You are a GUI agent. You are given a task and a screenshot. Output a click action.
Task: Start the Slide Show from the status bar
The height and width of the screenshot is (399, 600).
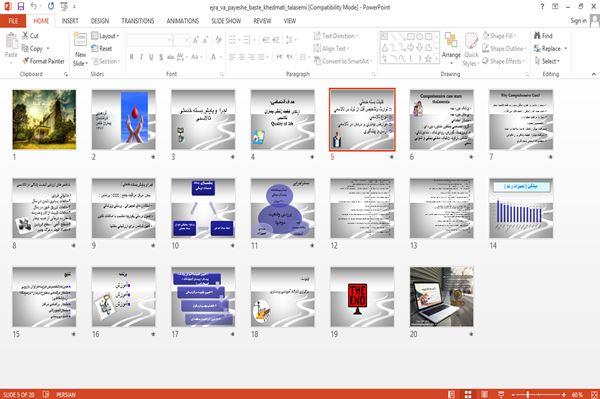tap(501, 394)
